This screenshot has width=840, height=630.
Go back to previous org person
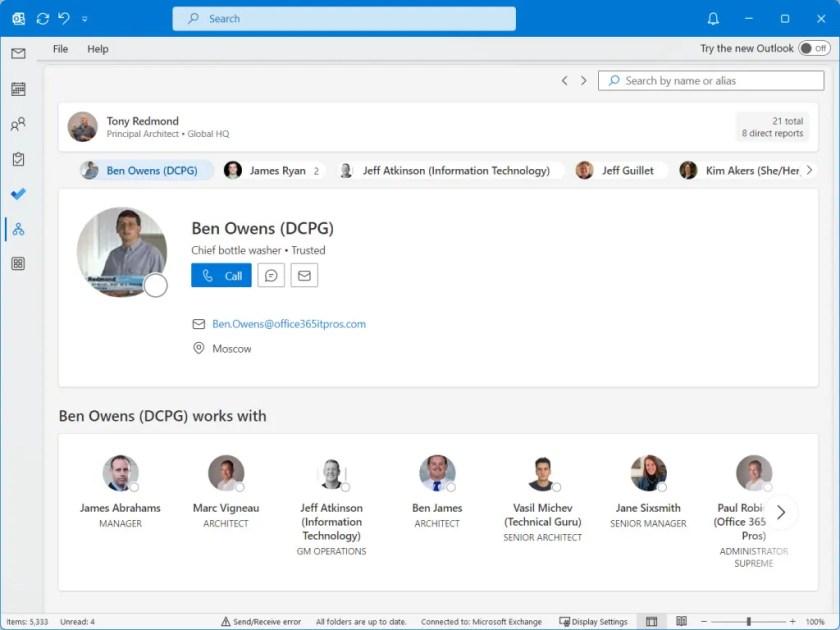pos(564,80)
